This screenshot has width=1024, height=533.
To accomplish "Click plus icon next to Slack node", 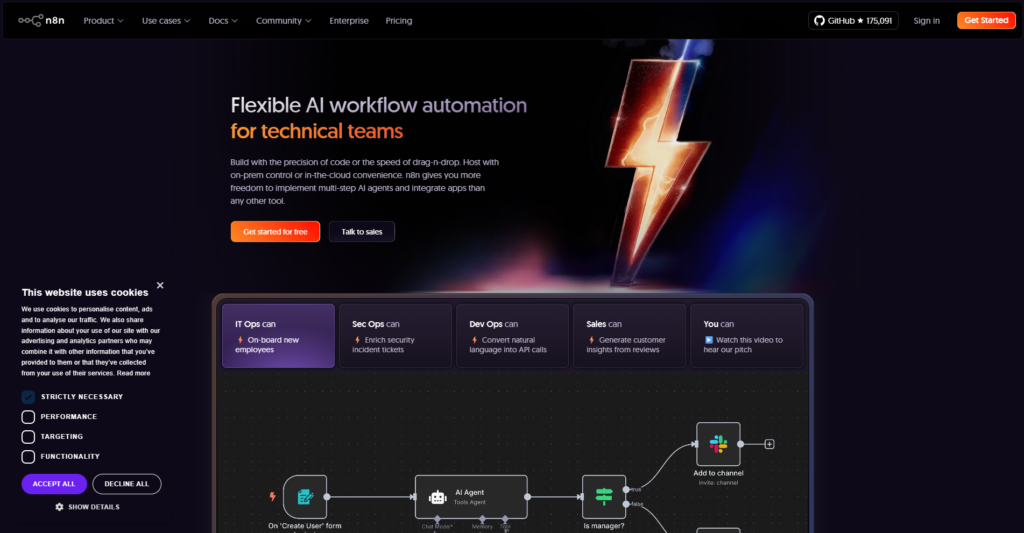I will [x=769, y=443].
